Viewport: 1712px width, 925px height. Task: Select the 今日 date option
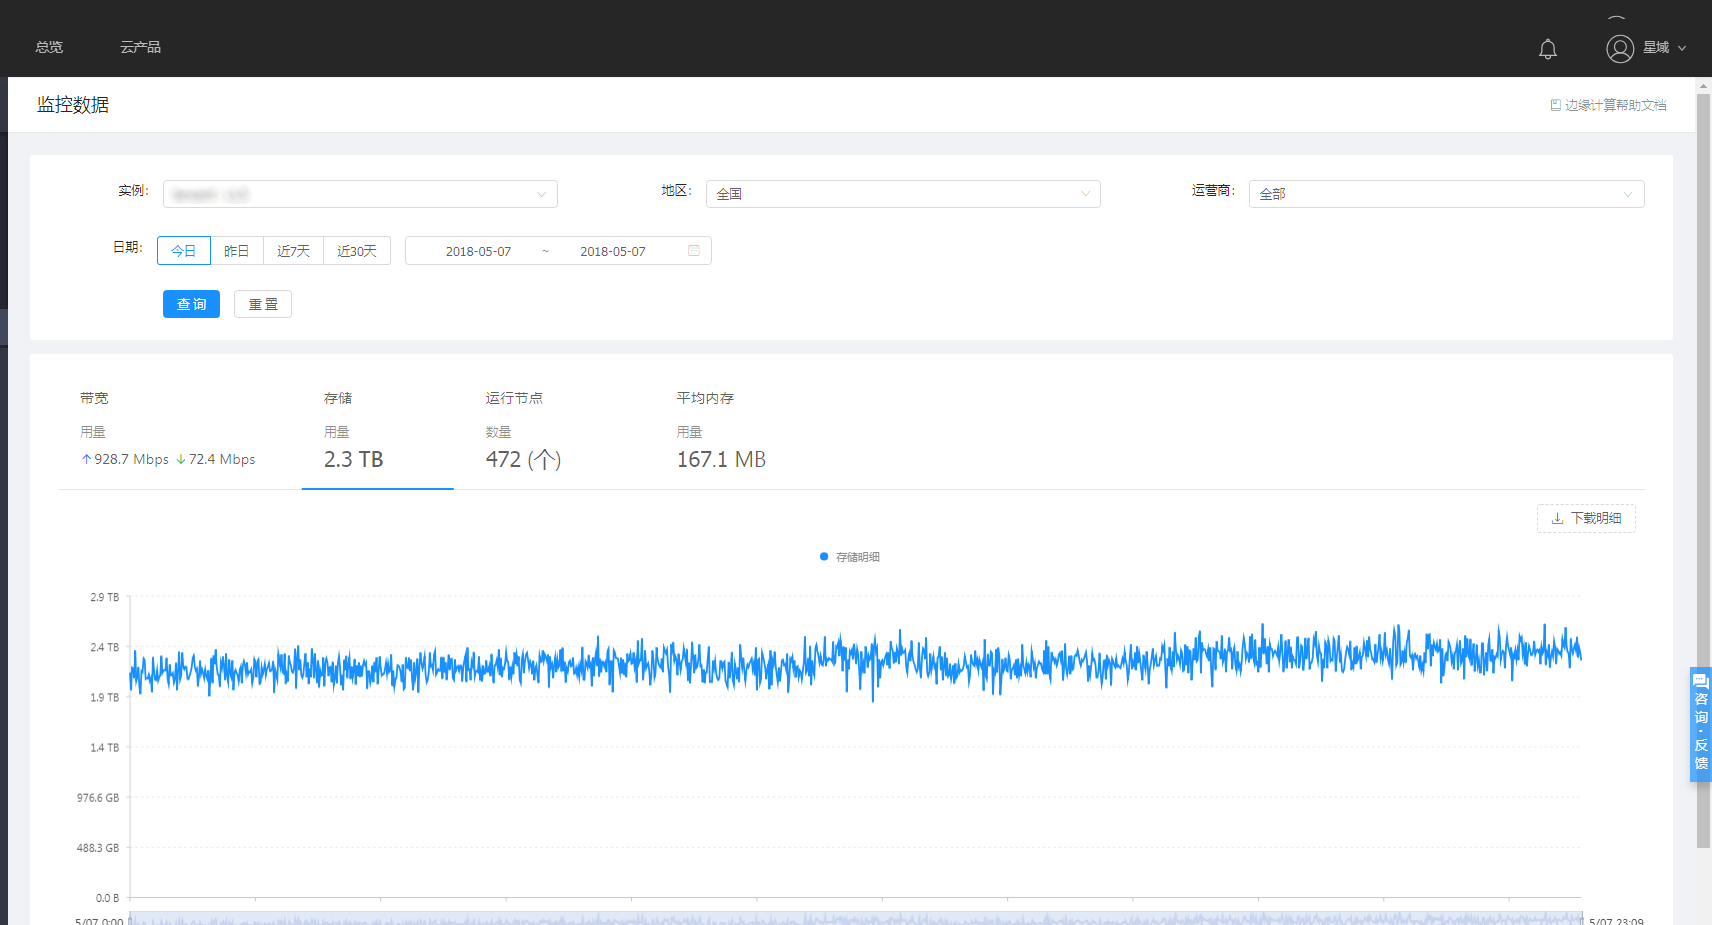[x=184, y=251]
